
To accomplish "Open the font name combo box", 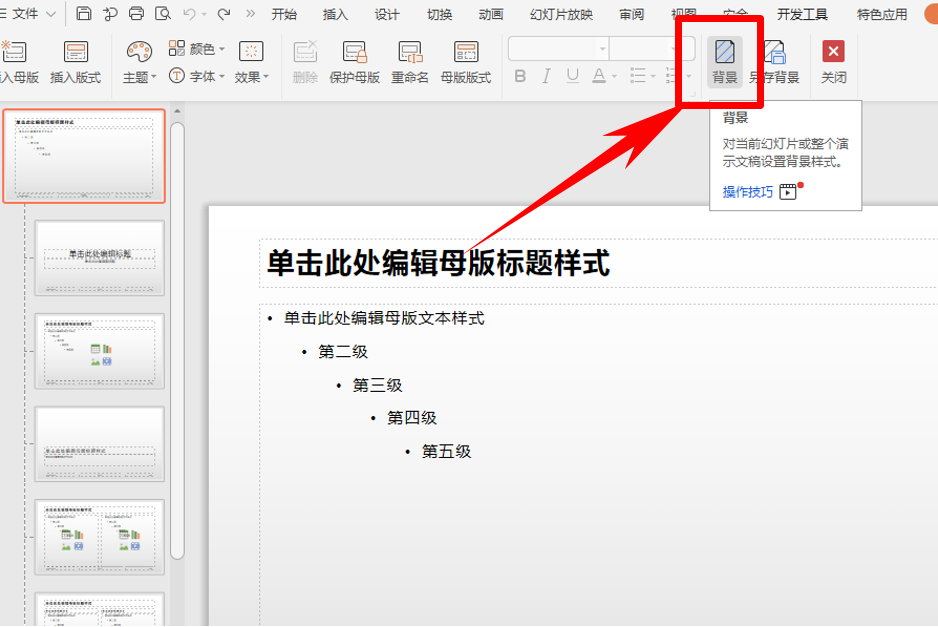I will 559,48.
